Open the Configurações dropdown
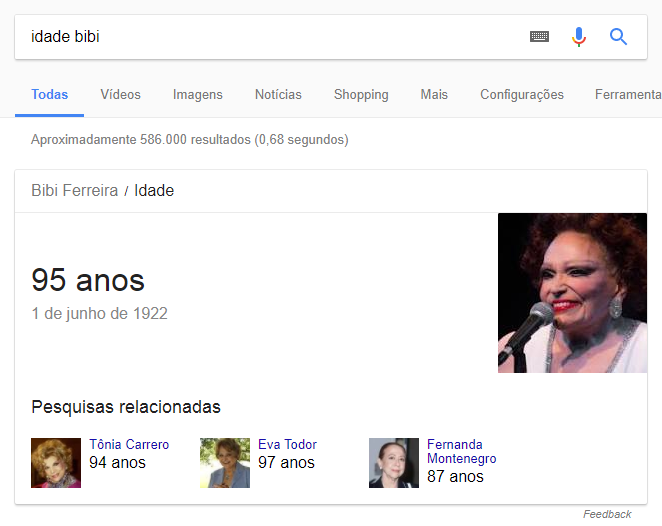Image resolution: width=662 pixels, height=526 pixels. [x=522, y=95]
